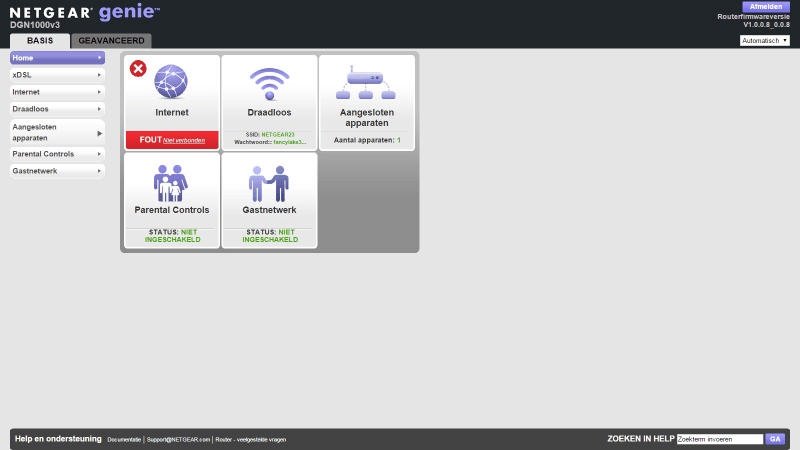Click the Parental Controls tile title
The width and height of the screenshot is (800, 450).
[172, 210]
